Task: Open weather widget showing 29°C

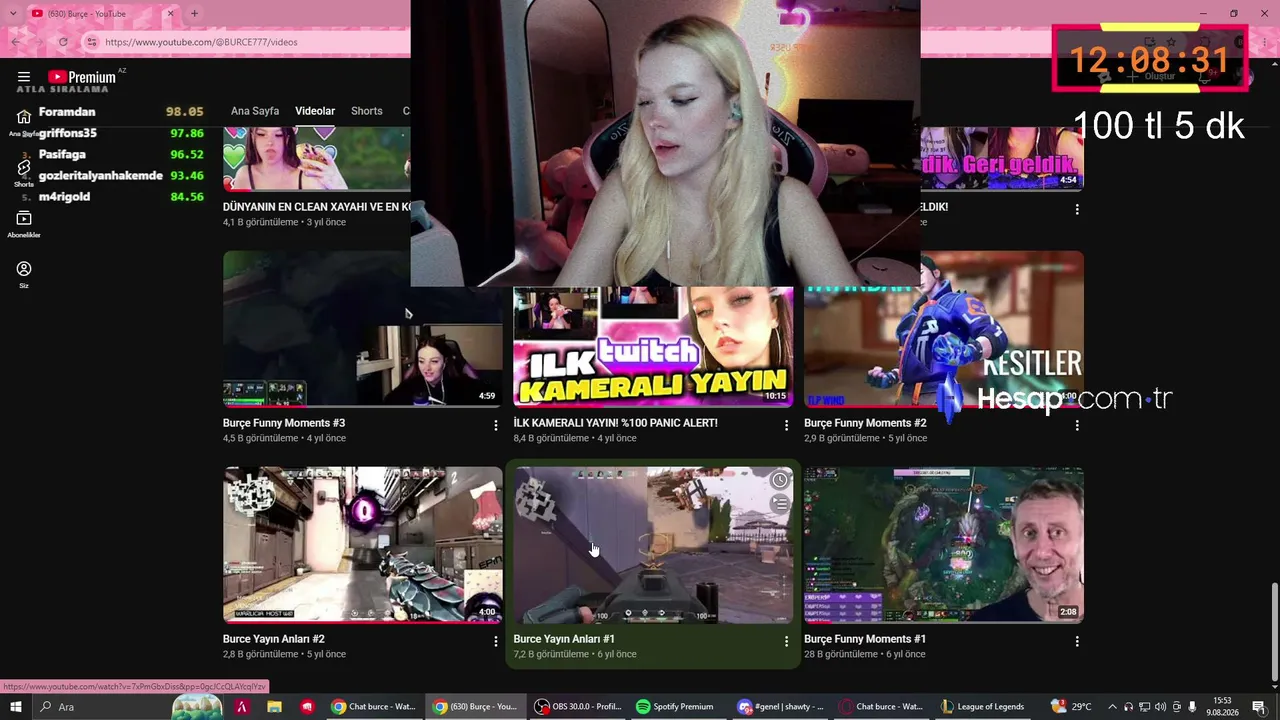Action: [1071, 707]
